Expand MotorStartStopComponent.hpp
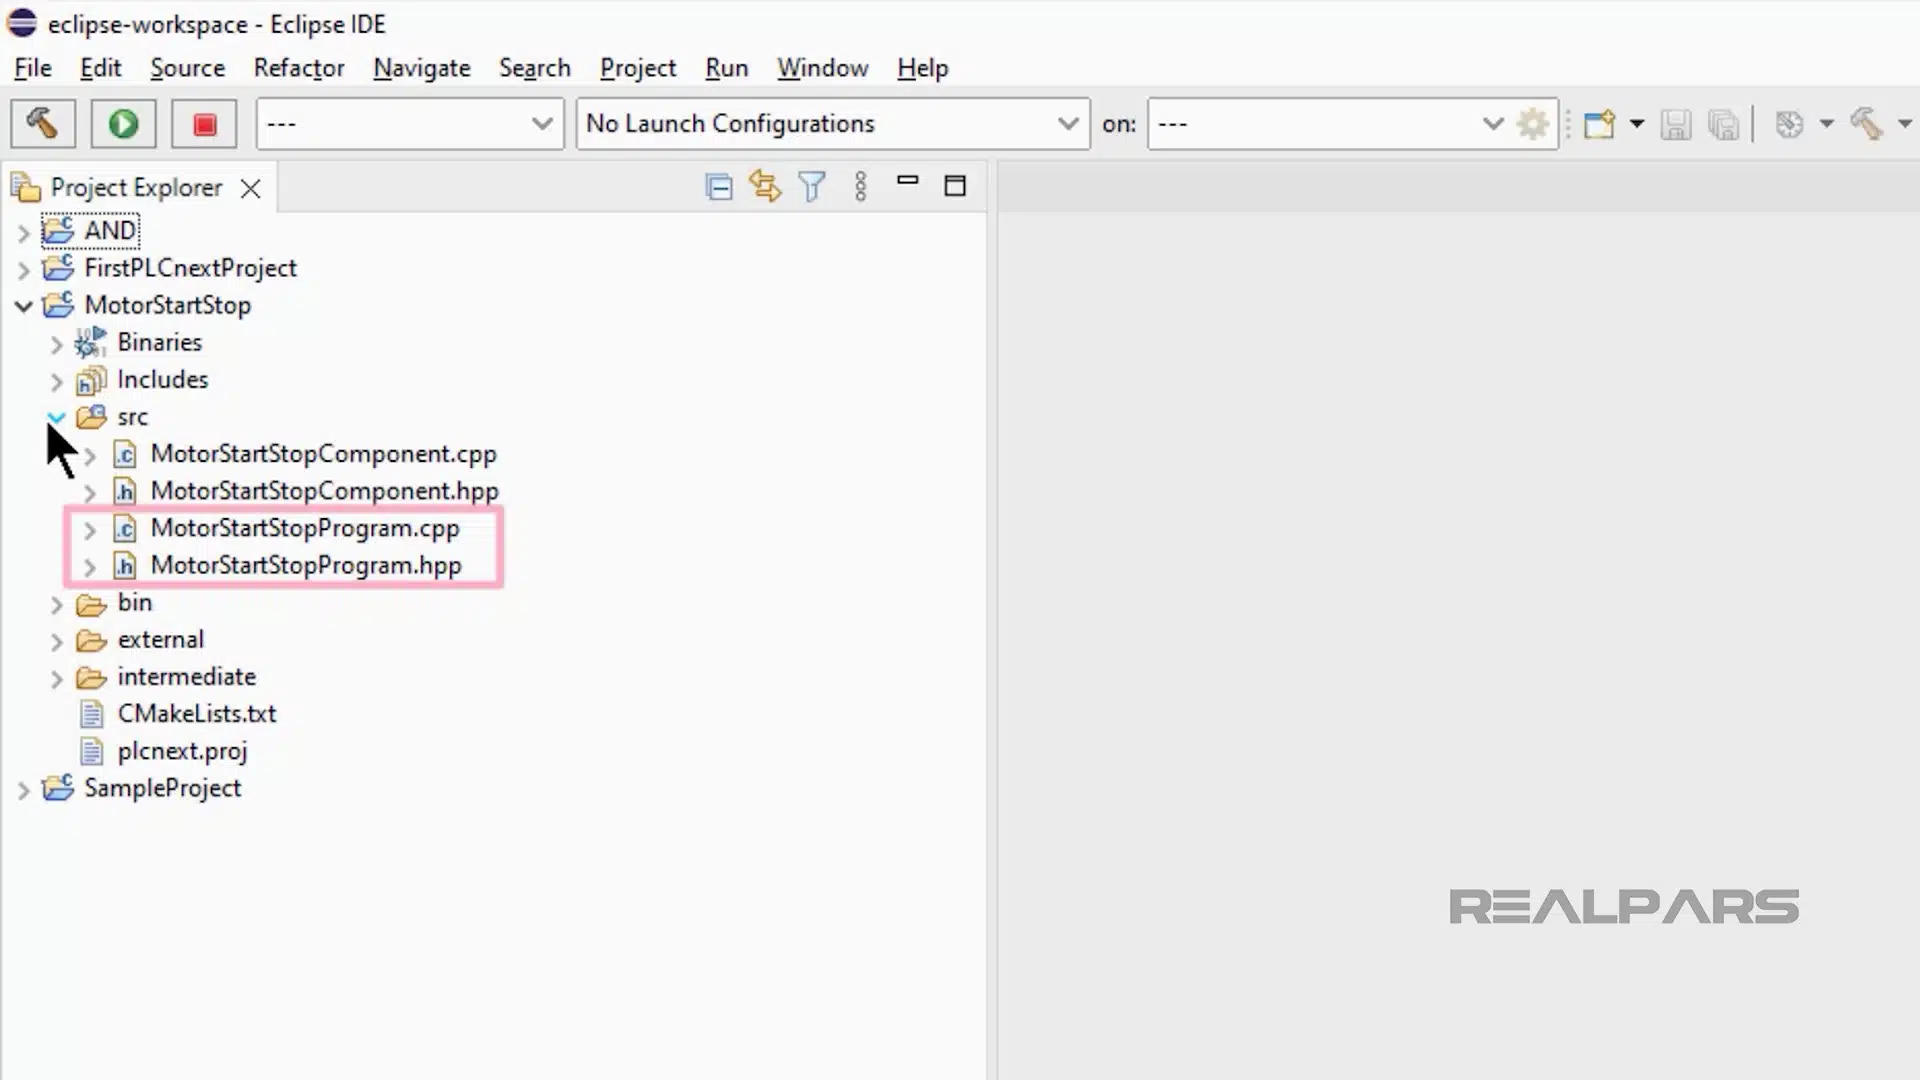Viewport: 1920px width, 1080px height. (x=89, y=493)
